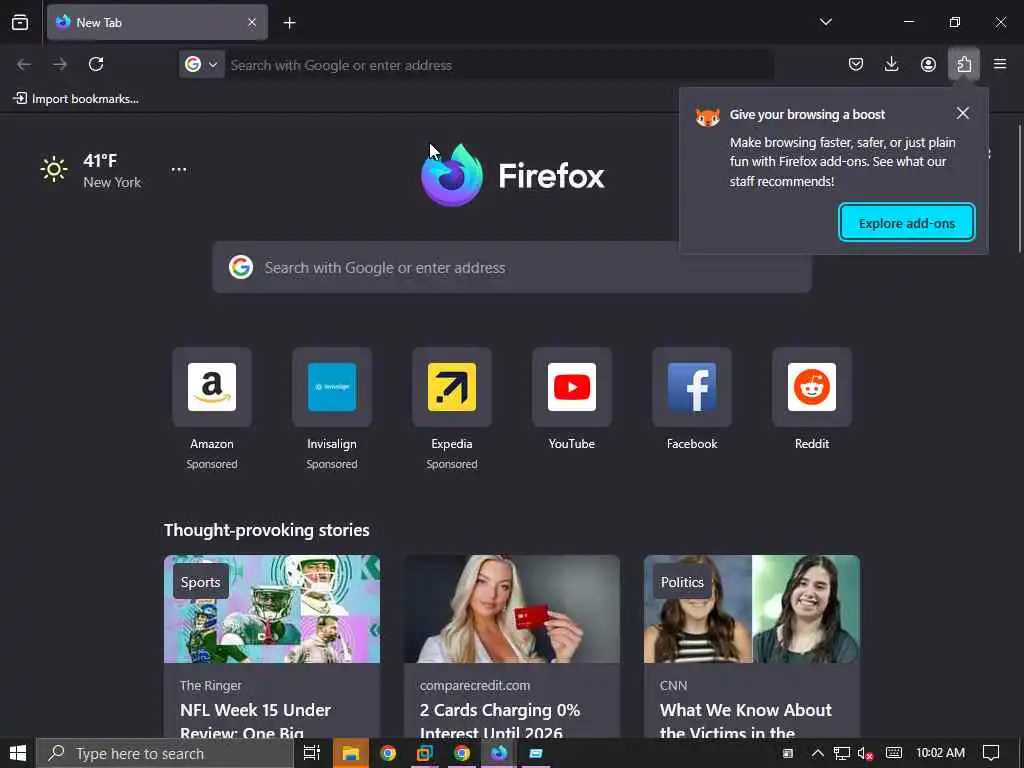Reload the current page
This screenshot has width=1024, height=768.
coord(96,64)
